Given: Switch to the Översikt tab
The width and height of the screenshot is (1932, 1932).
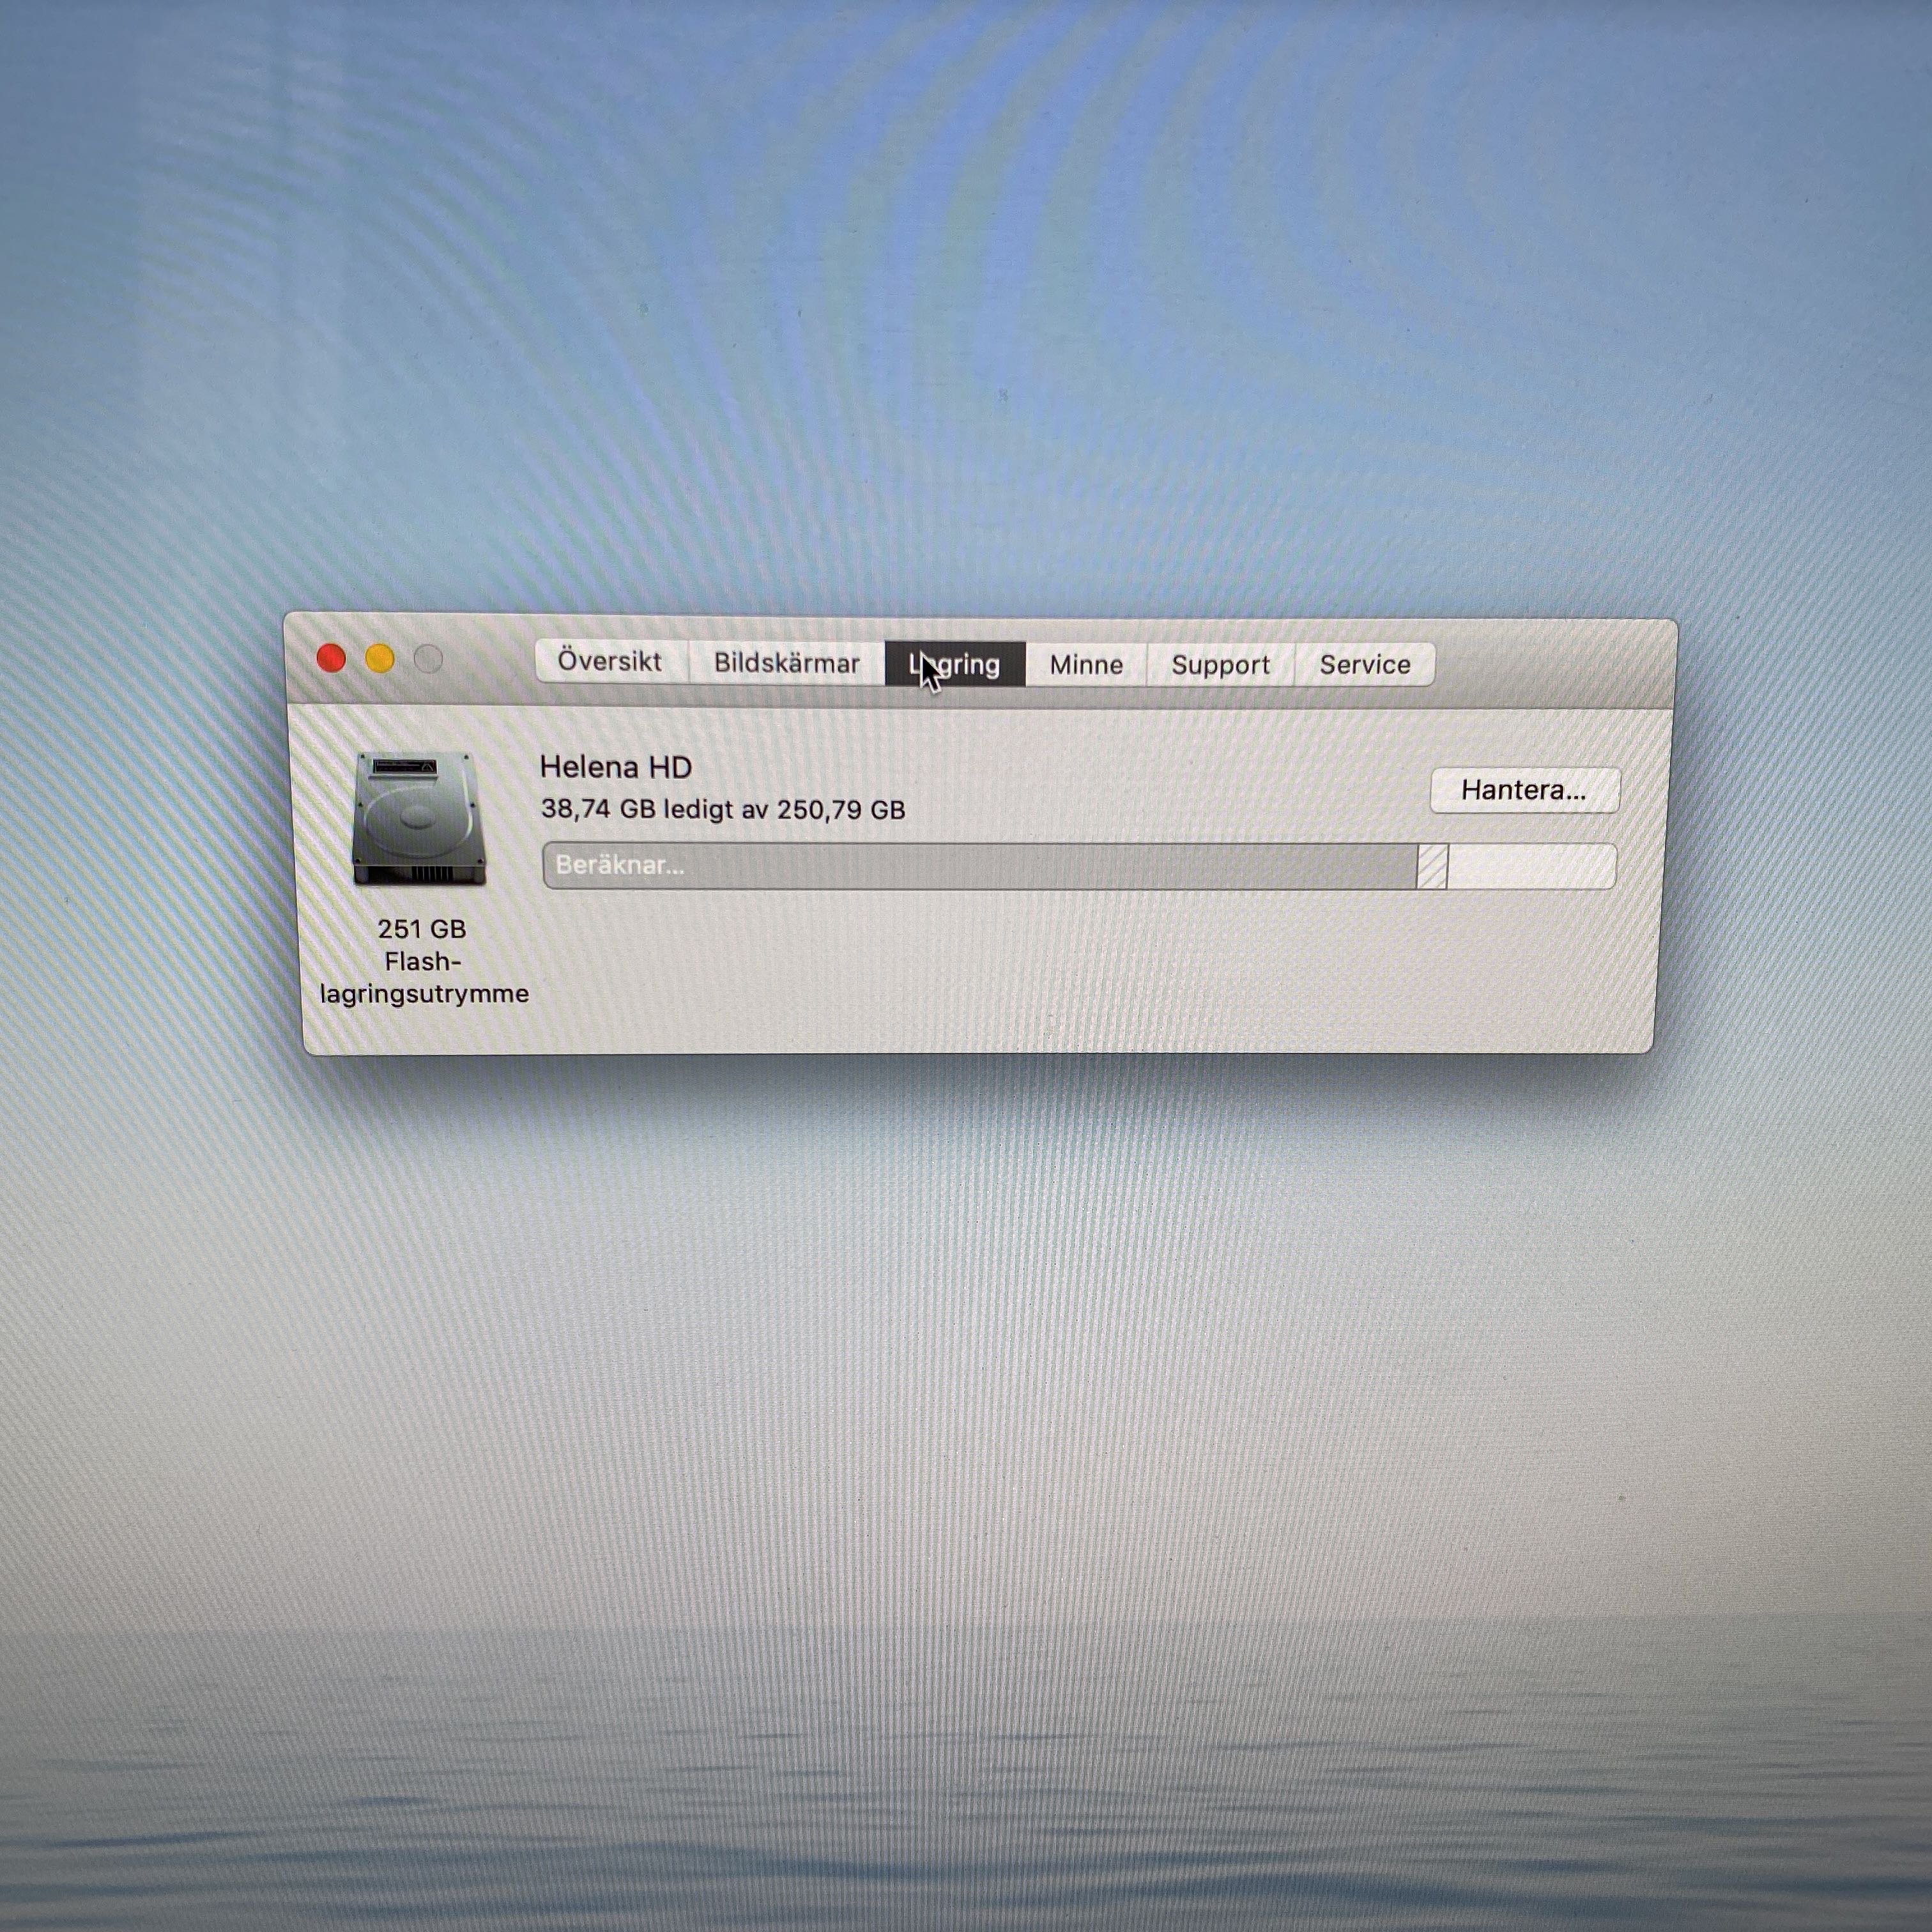Looking at the screenshot, I should pyautogui.click(x=610, y=662).
